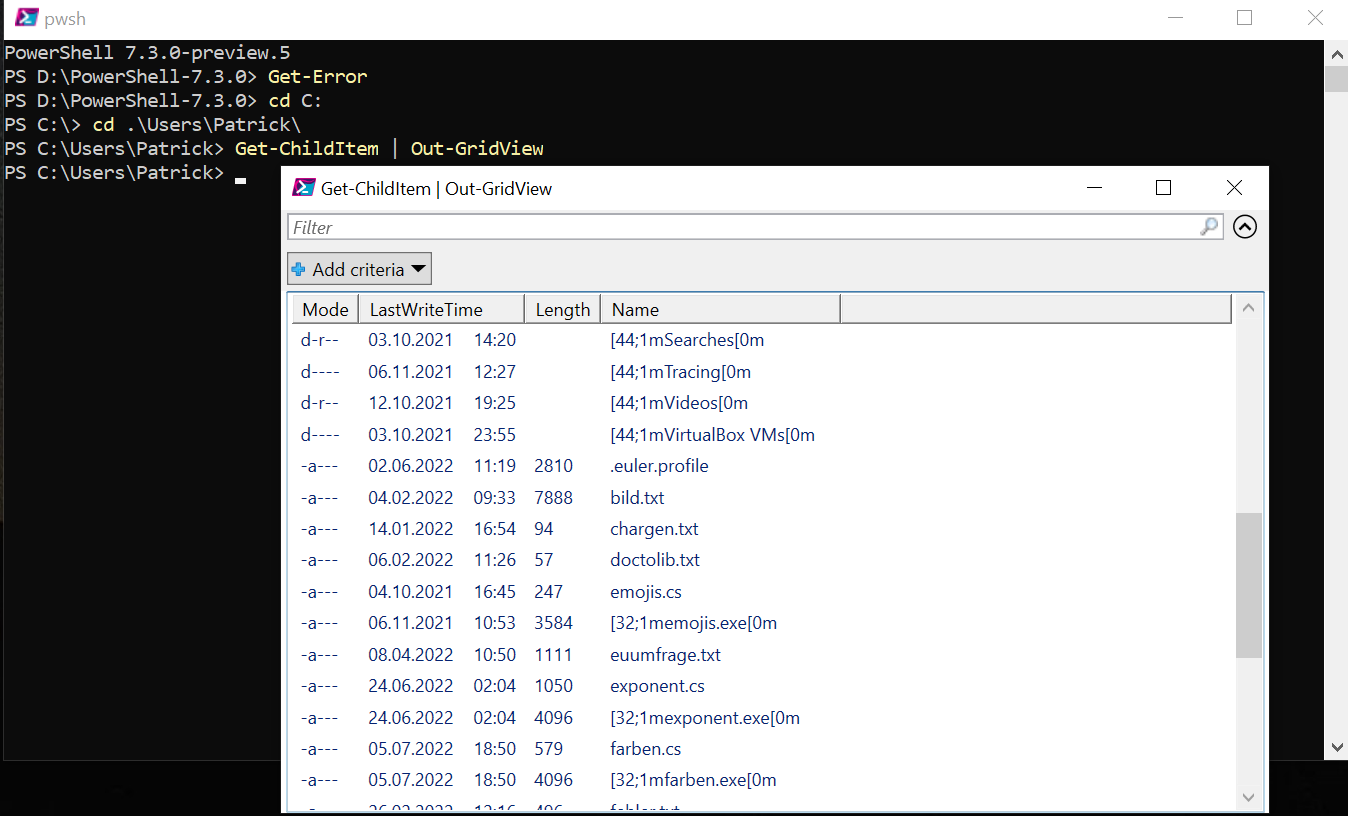
Task: Click the up arrow on the terminal scrollbar
Action: pyautogui.click(x=1337, y=54)
